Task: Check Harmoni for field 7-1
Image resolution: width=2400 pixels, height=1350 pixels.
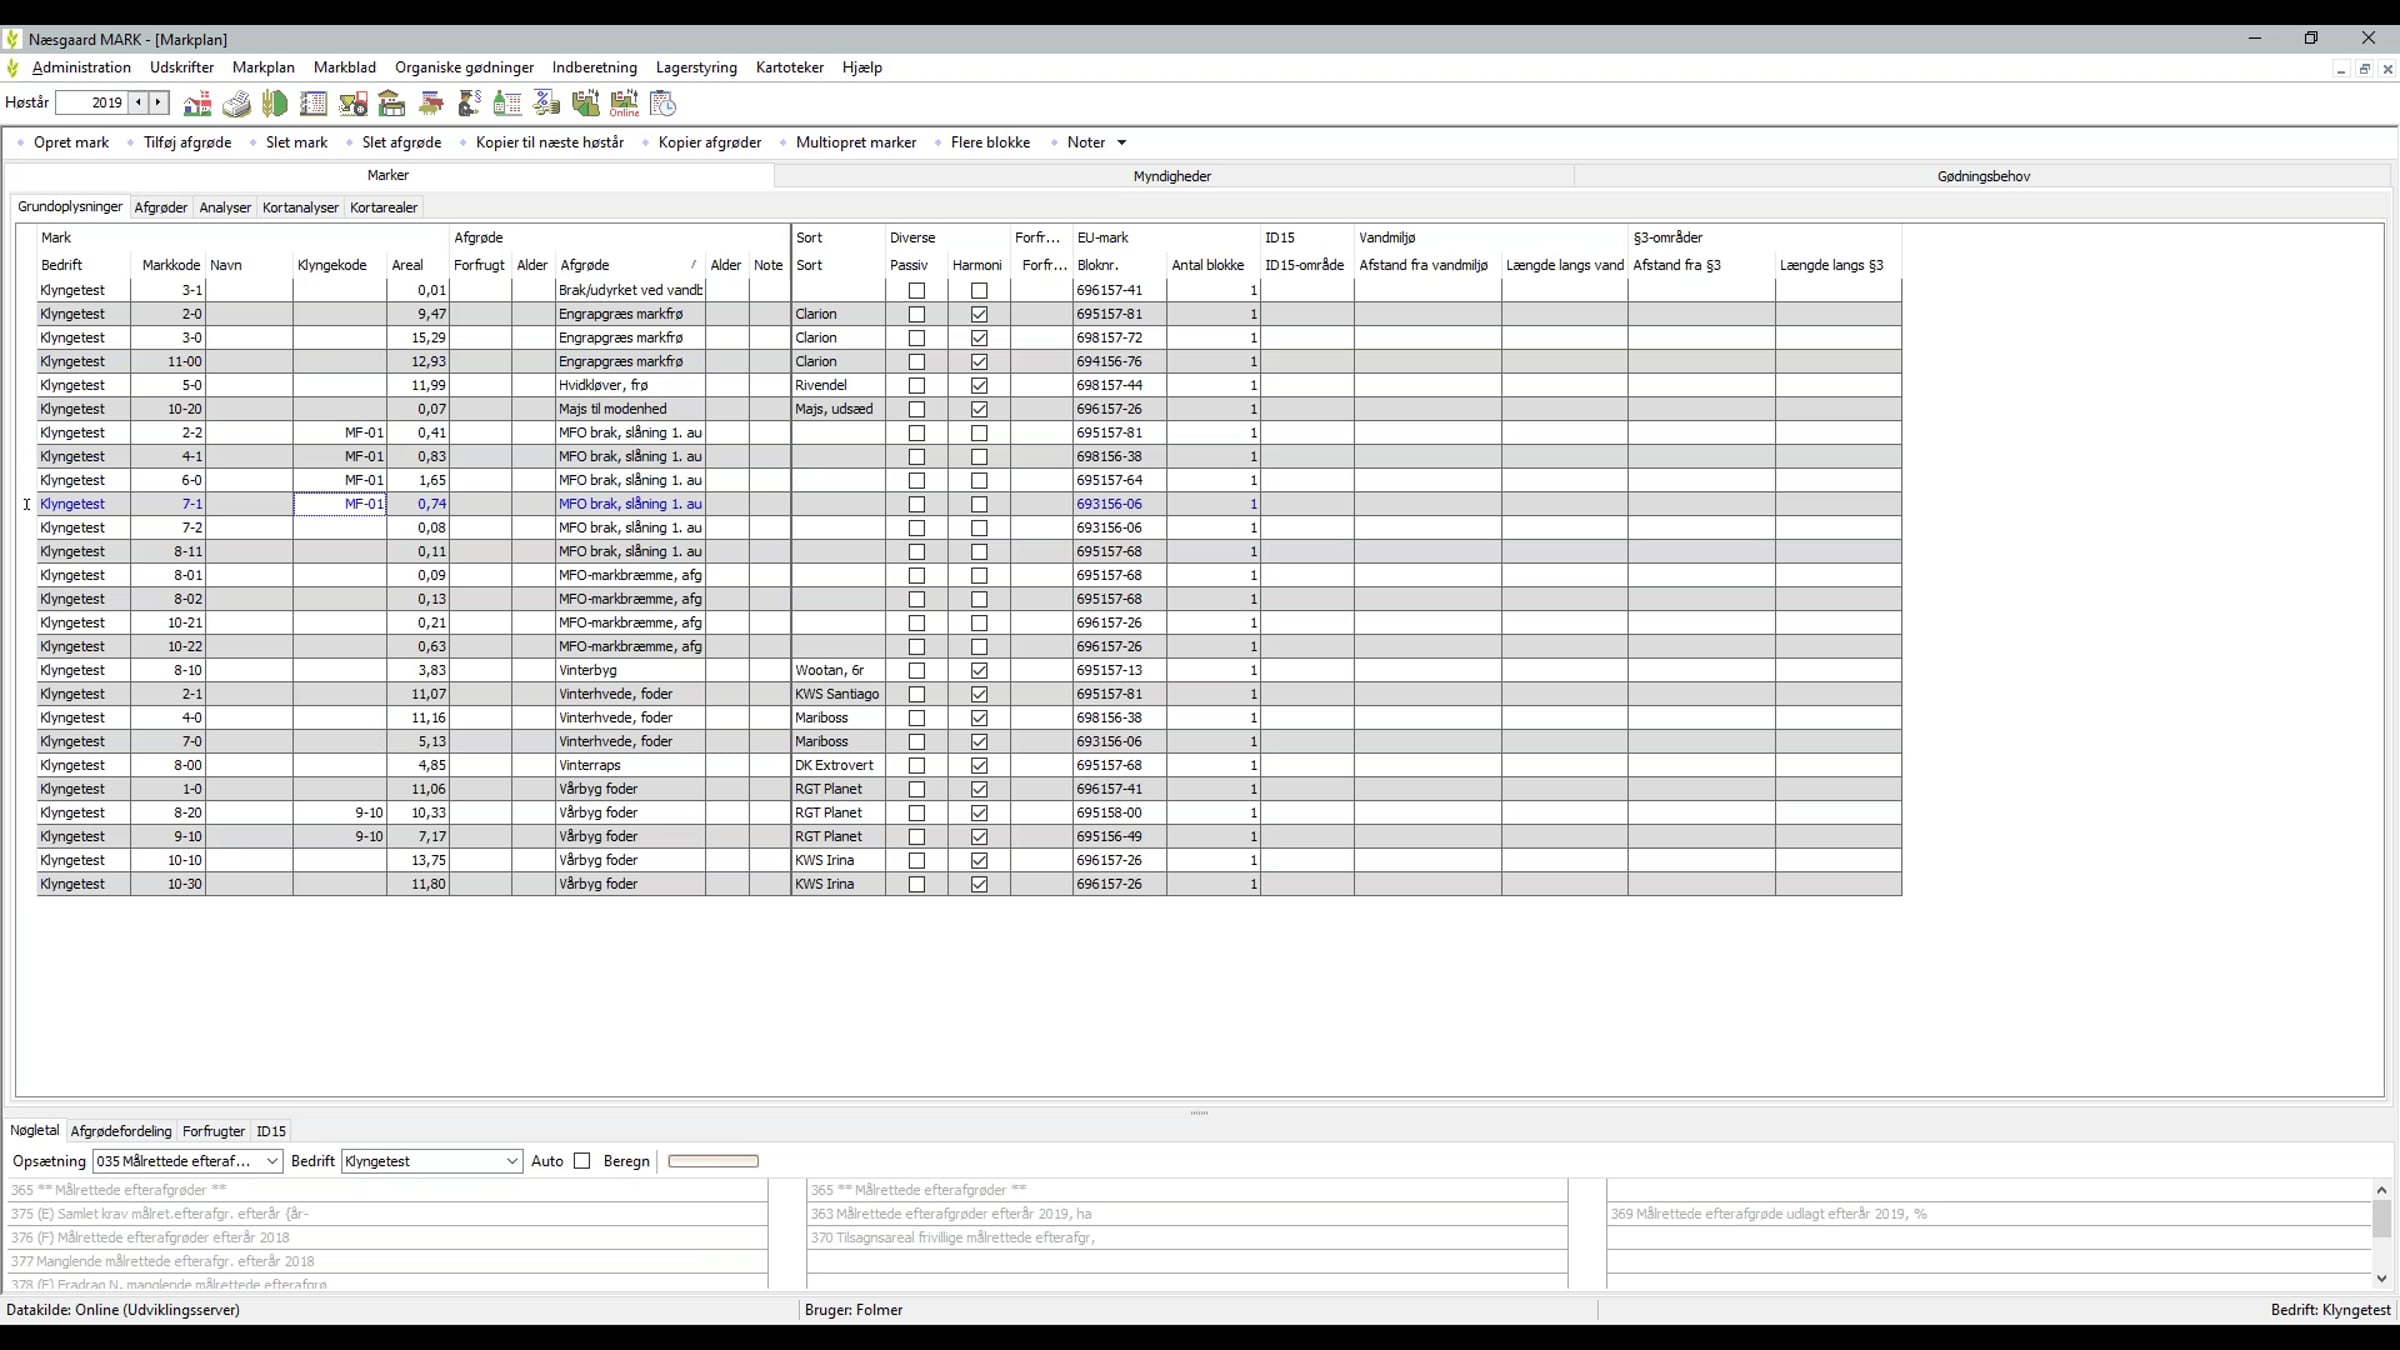Action: click(x=979, y=504)
